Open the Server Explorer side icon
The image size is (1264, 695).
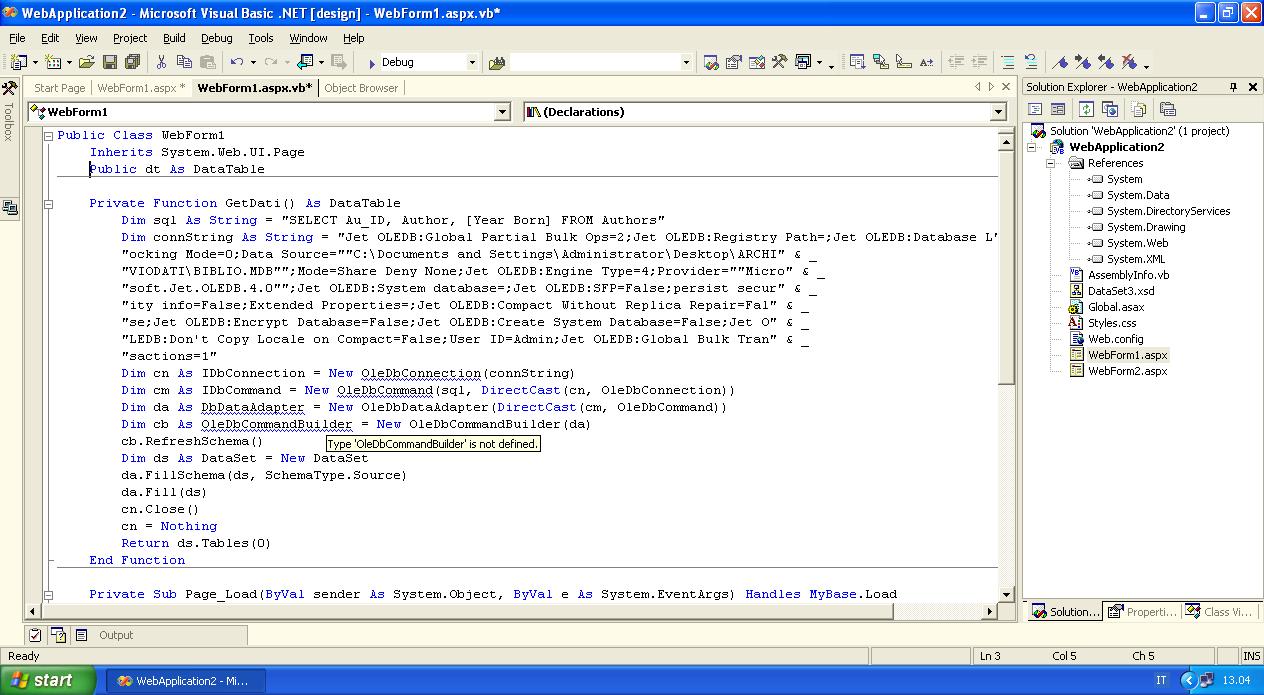pyautogui.click(x=10, y=208)
